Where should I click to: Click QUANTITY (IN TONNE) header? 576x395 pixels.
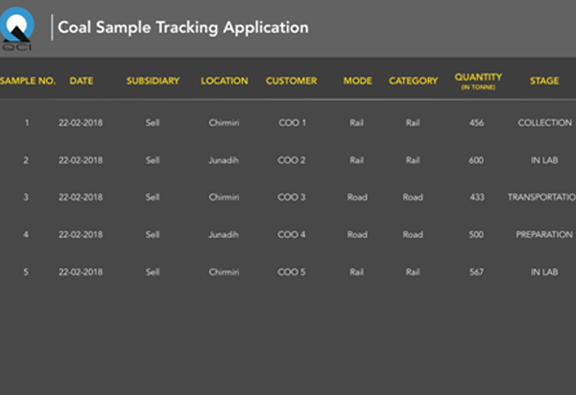pyautogui.click(x=478, y=81)
